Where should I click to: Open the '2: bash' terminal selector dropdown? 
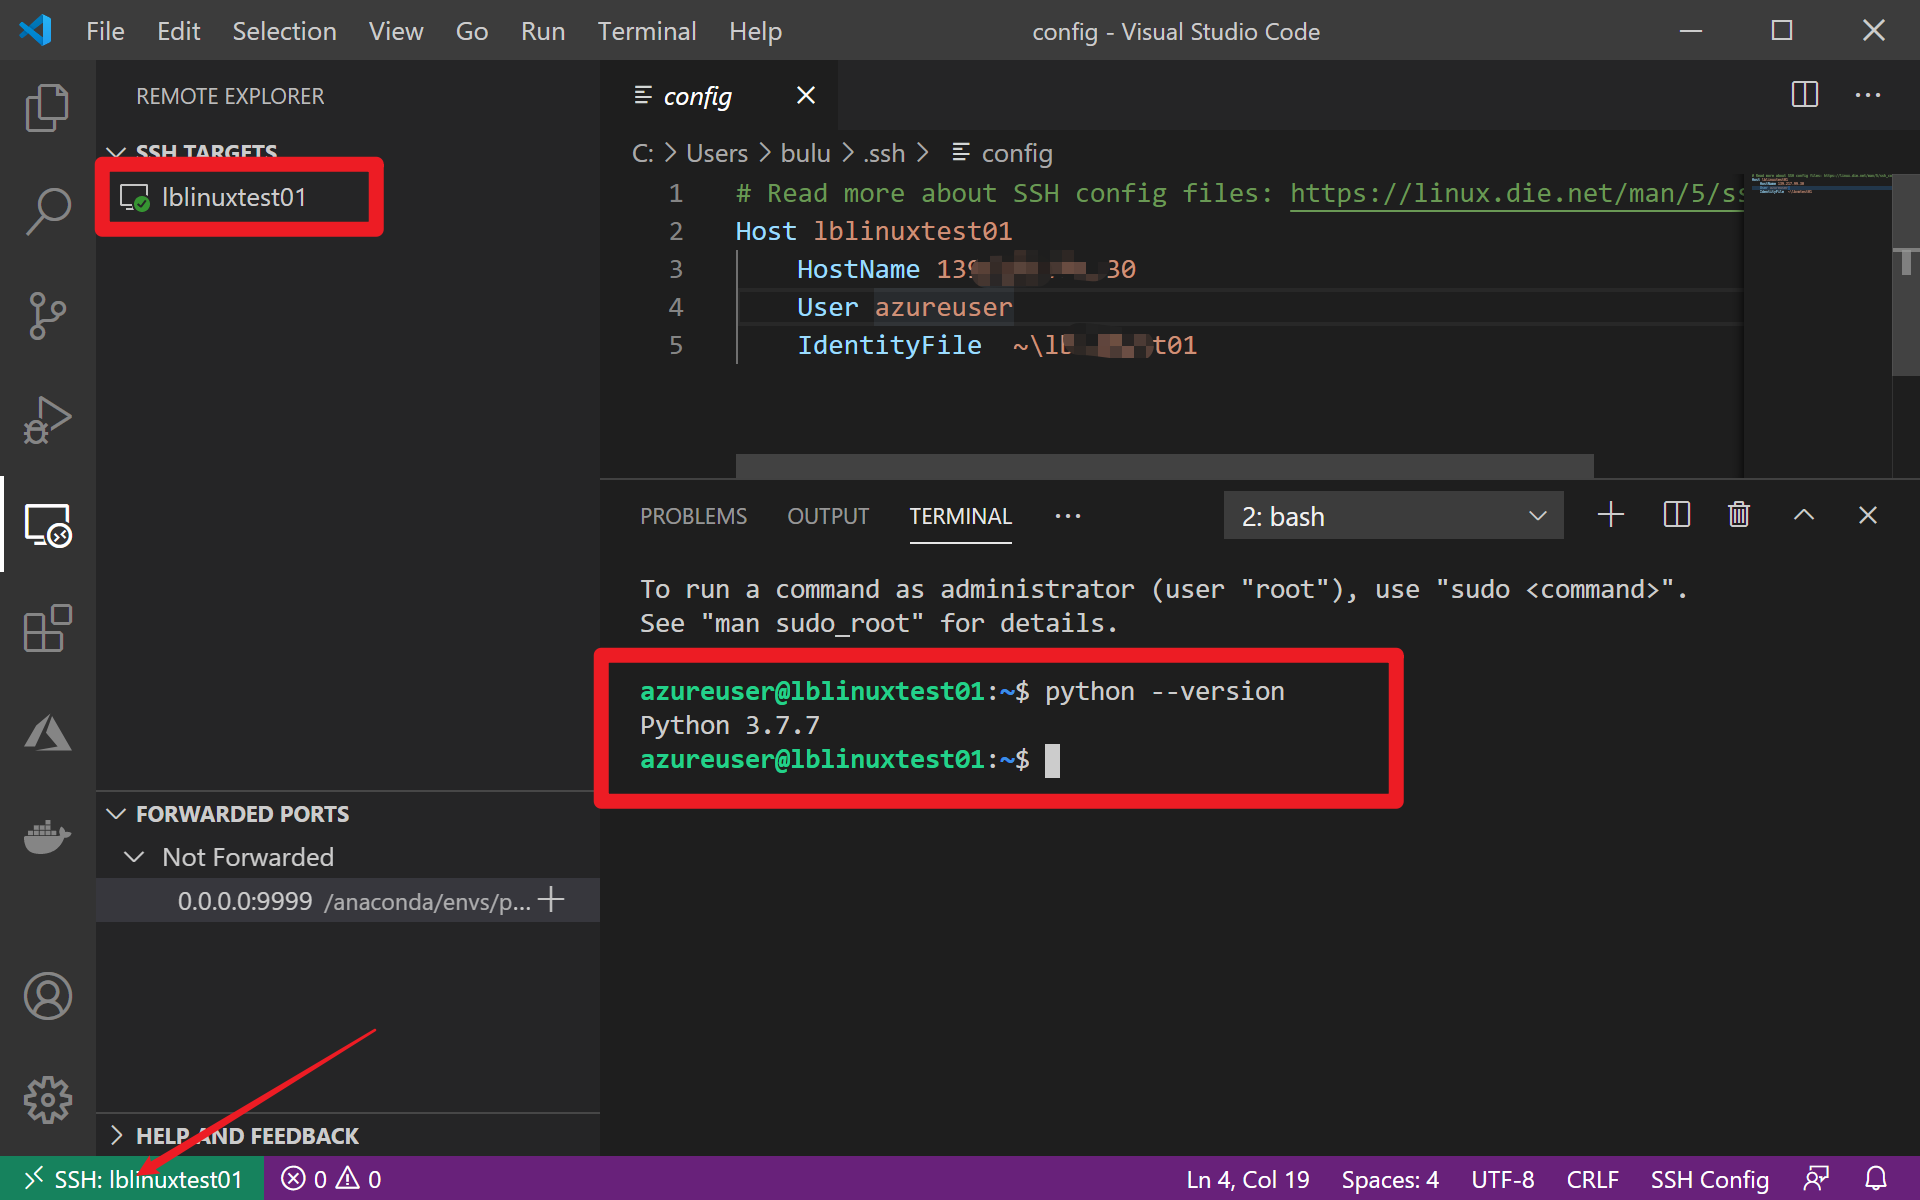click(1392, 516)
